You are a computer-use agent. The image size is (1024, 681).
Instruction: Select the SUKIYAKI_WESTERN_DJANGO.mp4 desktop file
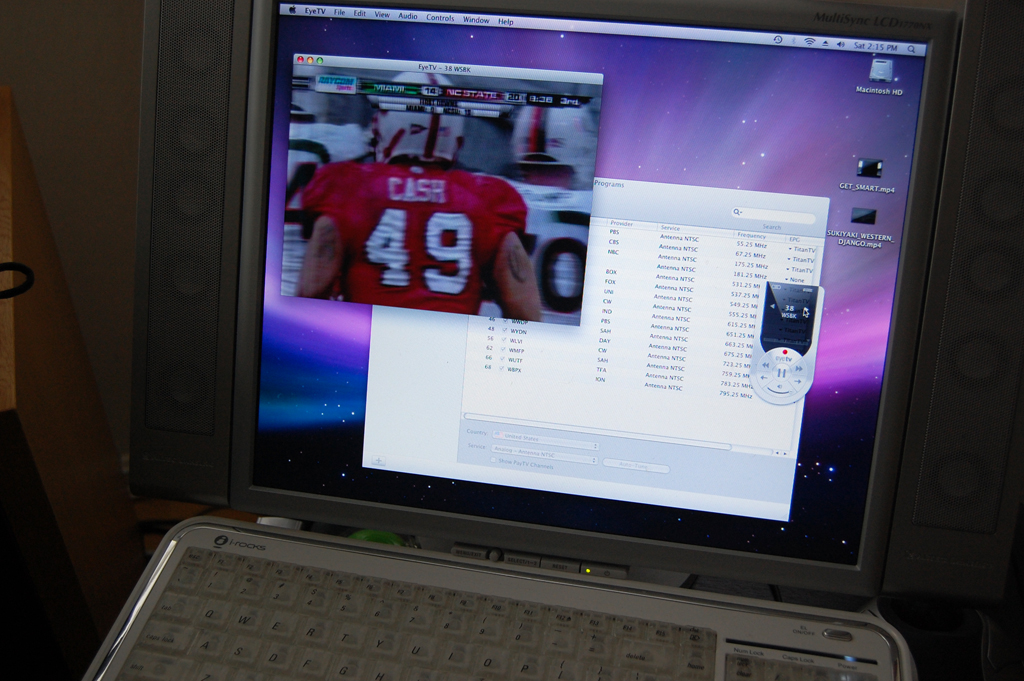click(x=861, y=227)
